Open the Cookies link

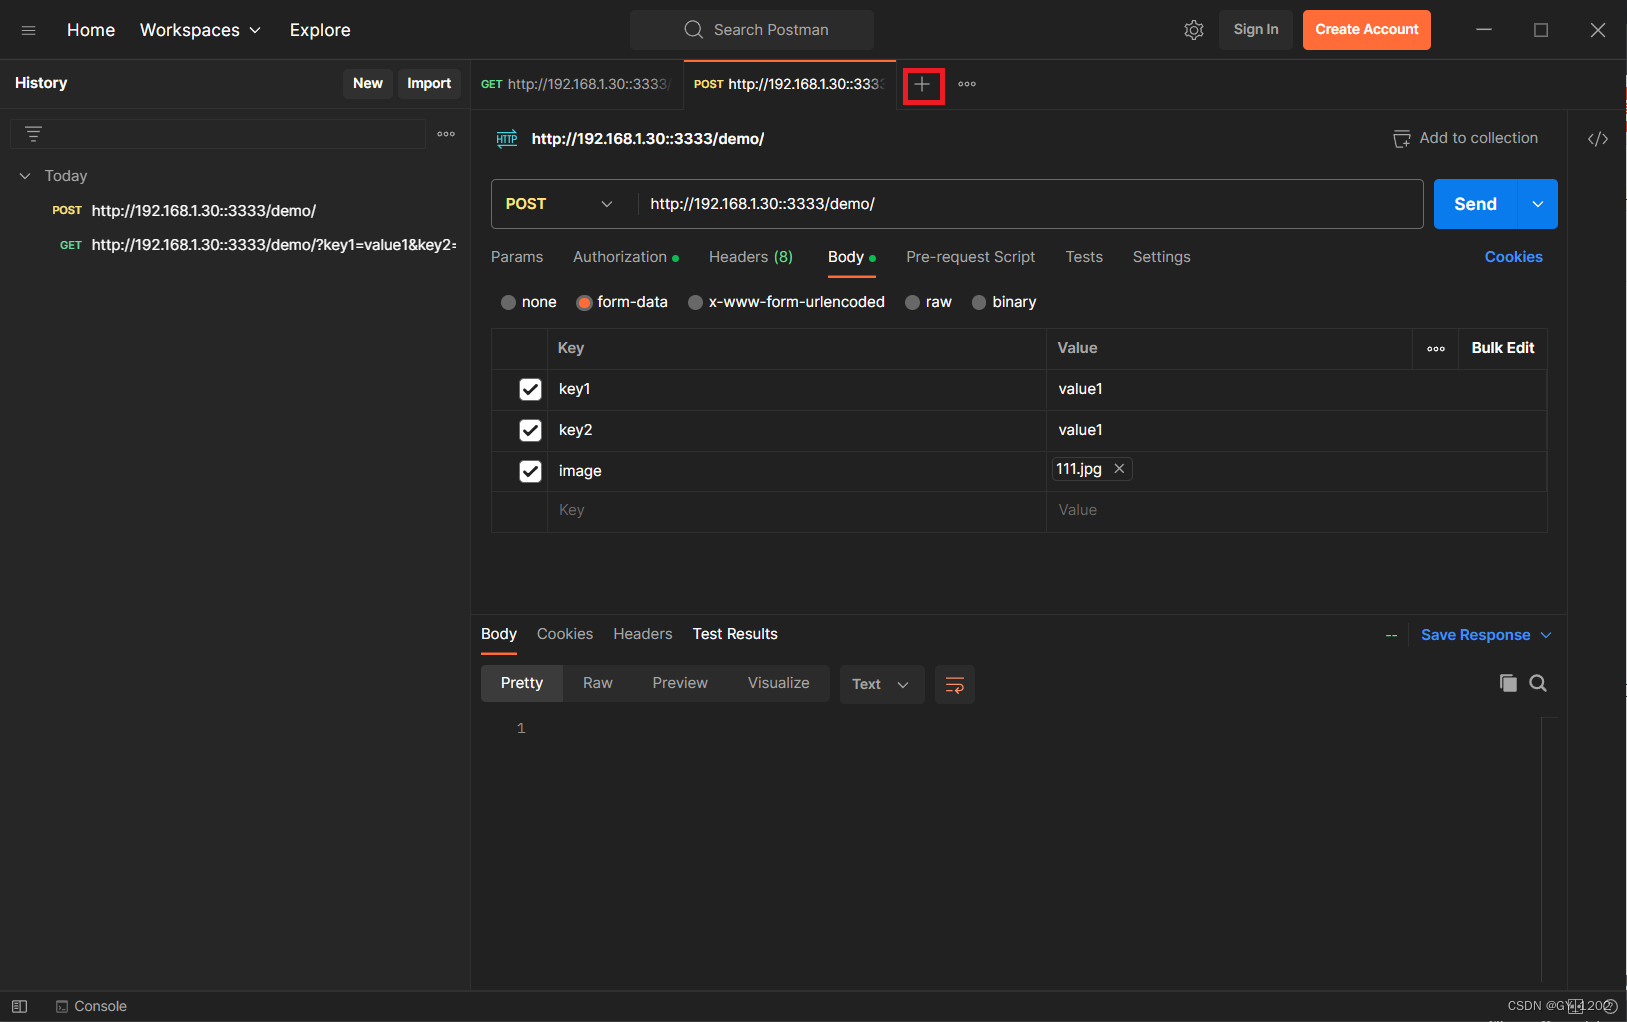1513,257
